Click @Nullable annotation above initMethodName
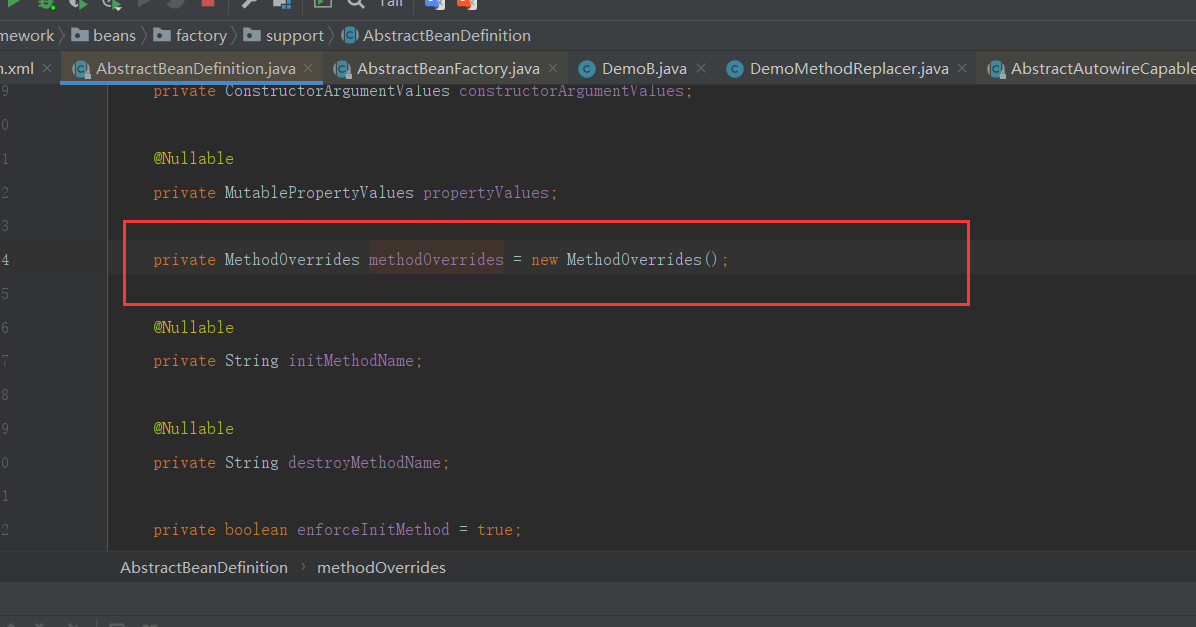 pyautogui.click(x=194, y=327)
